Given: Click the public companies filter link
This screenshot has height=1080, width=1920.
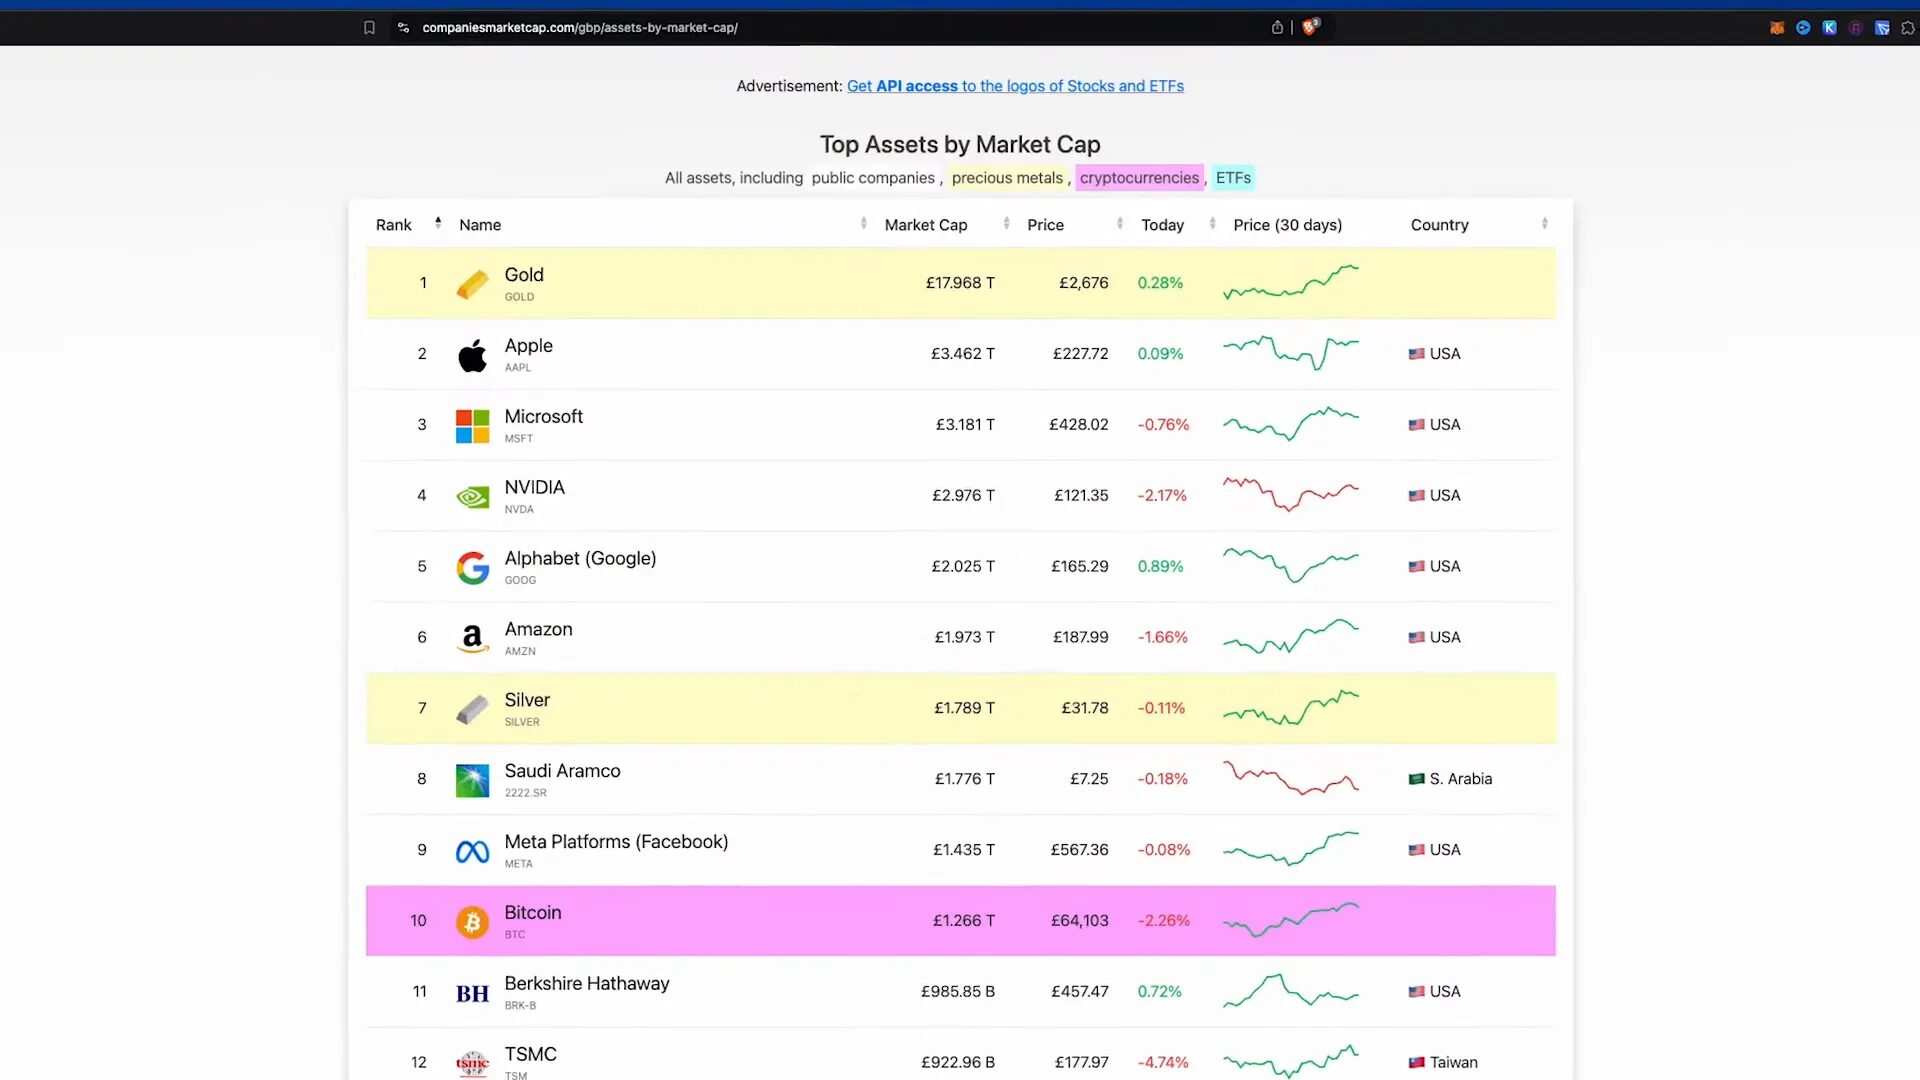Looking at the screenshot, I should pyautogui.click(x=873, y=177).
